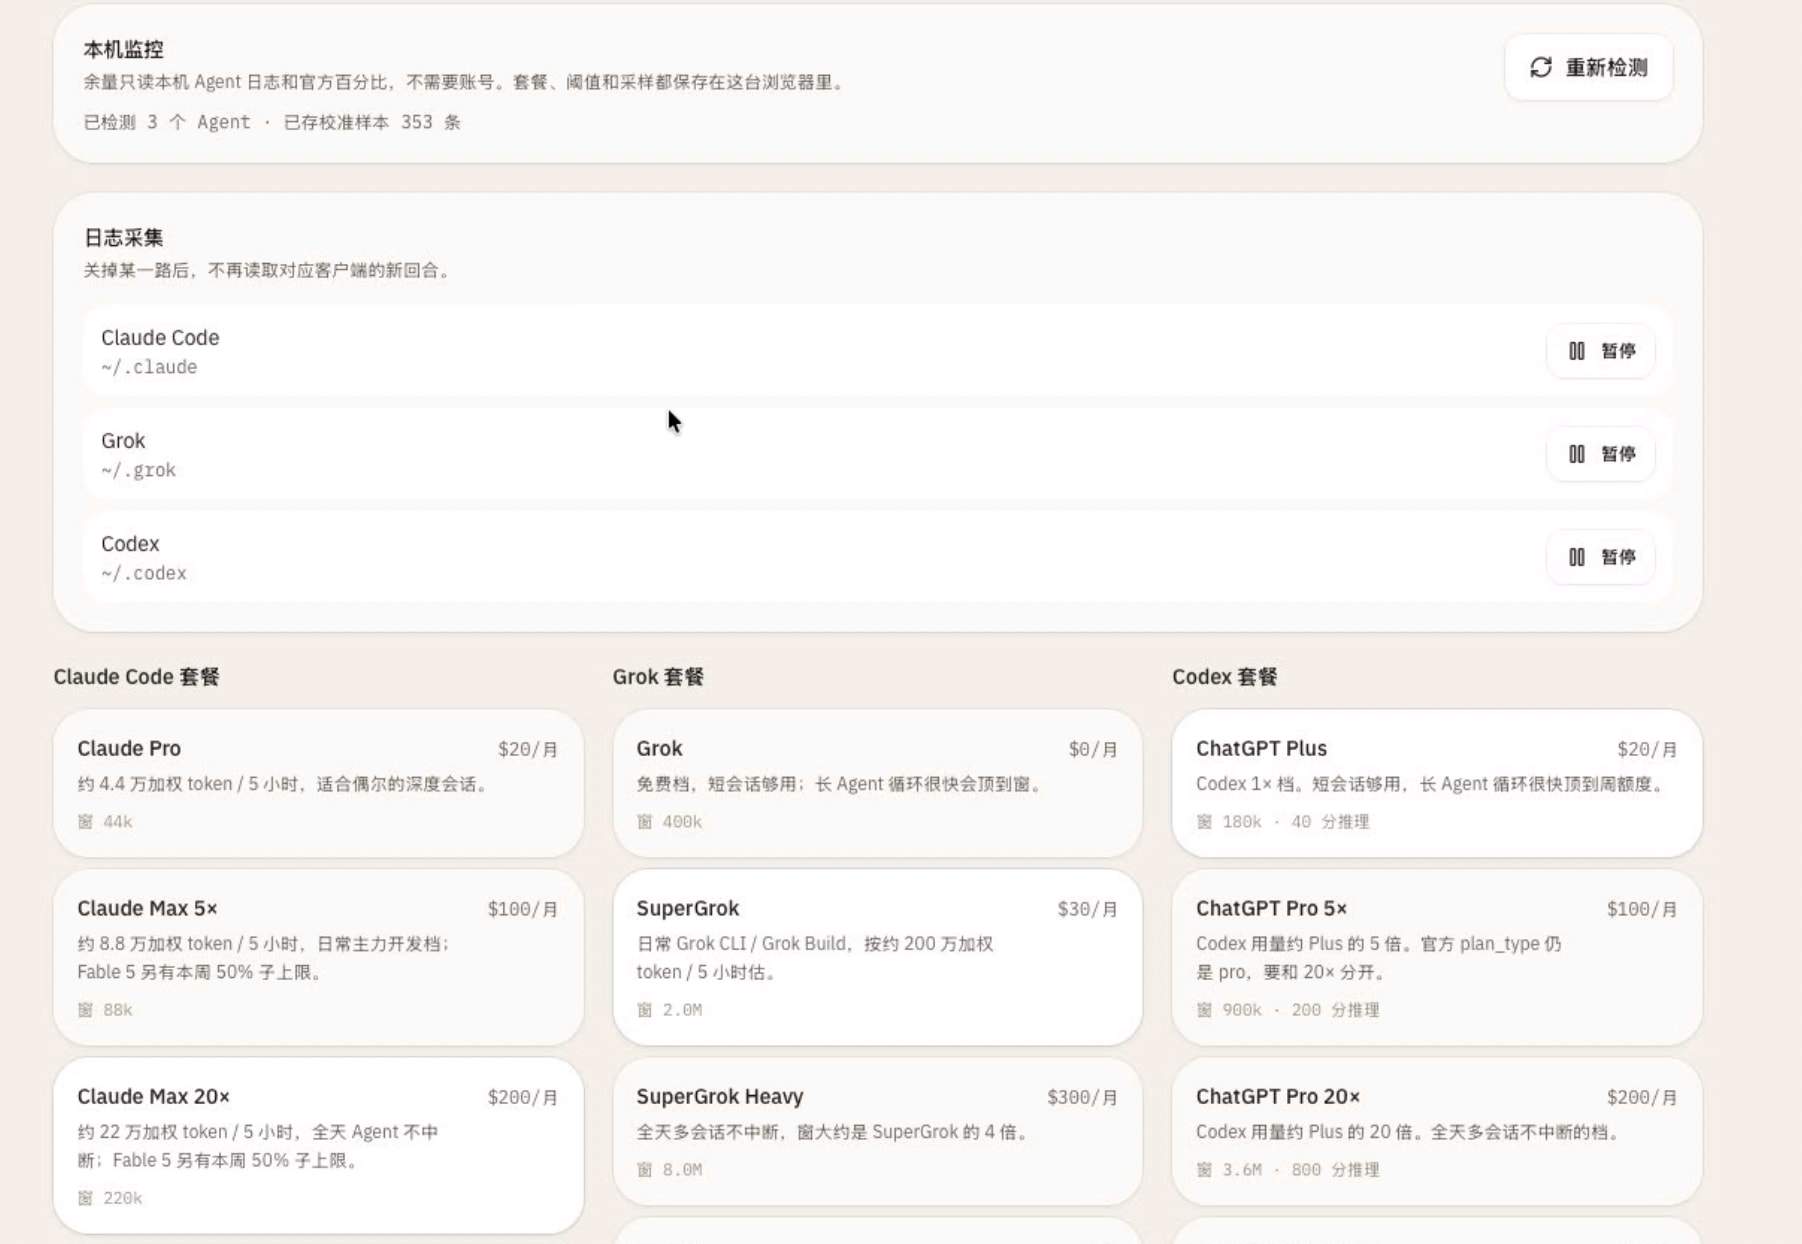This screenshot has height=1244, width=1802.
Task: Click the log collection description '关掉某一路后…'
Action: (x=268, y=270)
